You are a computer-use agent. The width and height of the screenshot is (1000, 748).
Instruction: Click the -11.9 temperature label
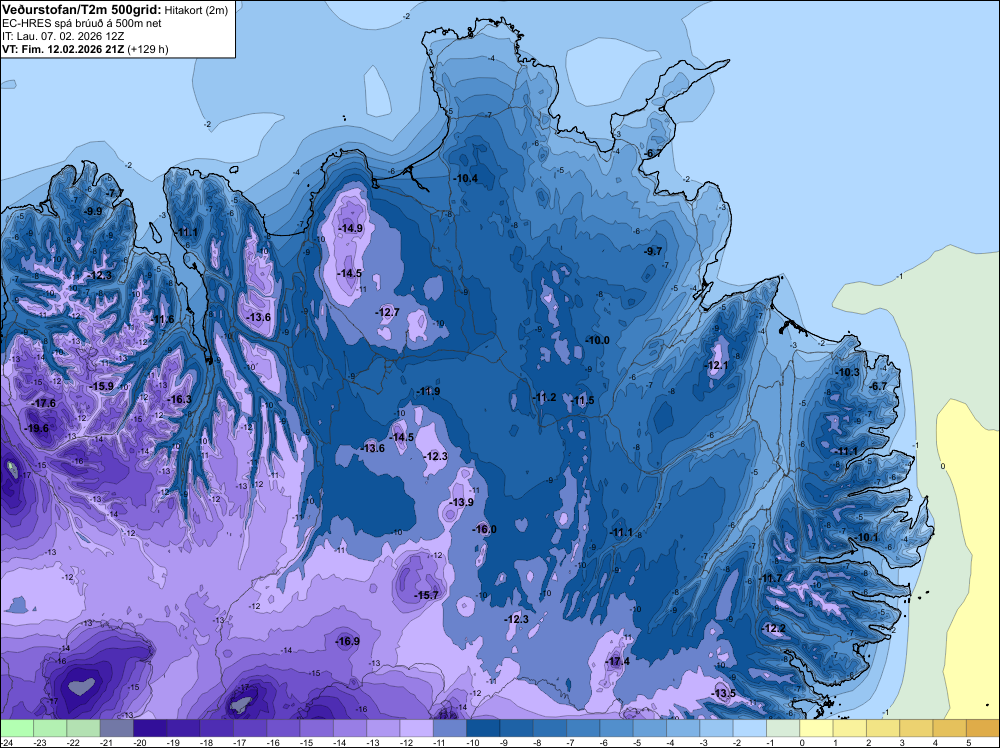point(428,392)
